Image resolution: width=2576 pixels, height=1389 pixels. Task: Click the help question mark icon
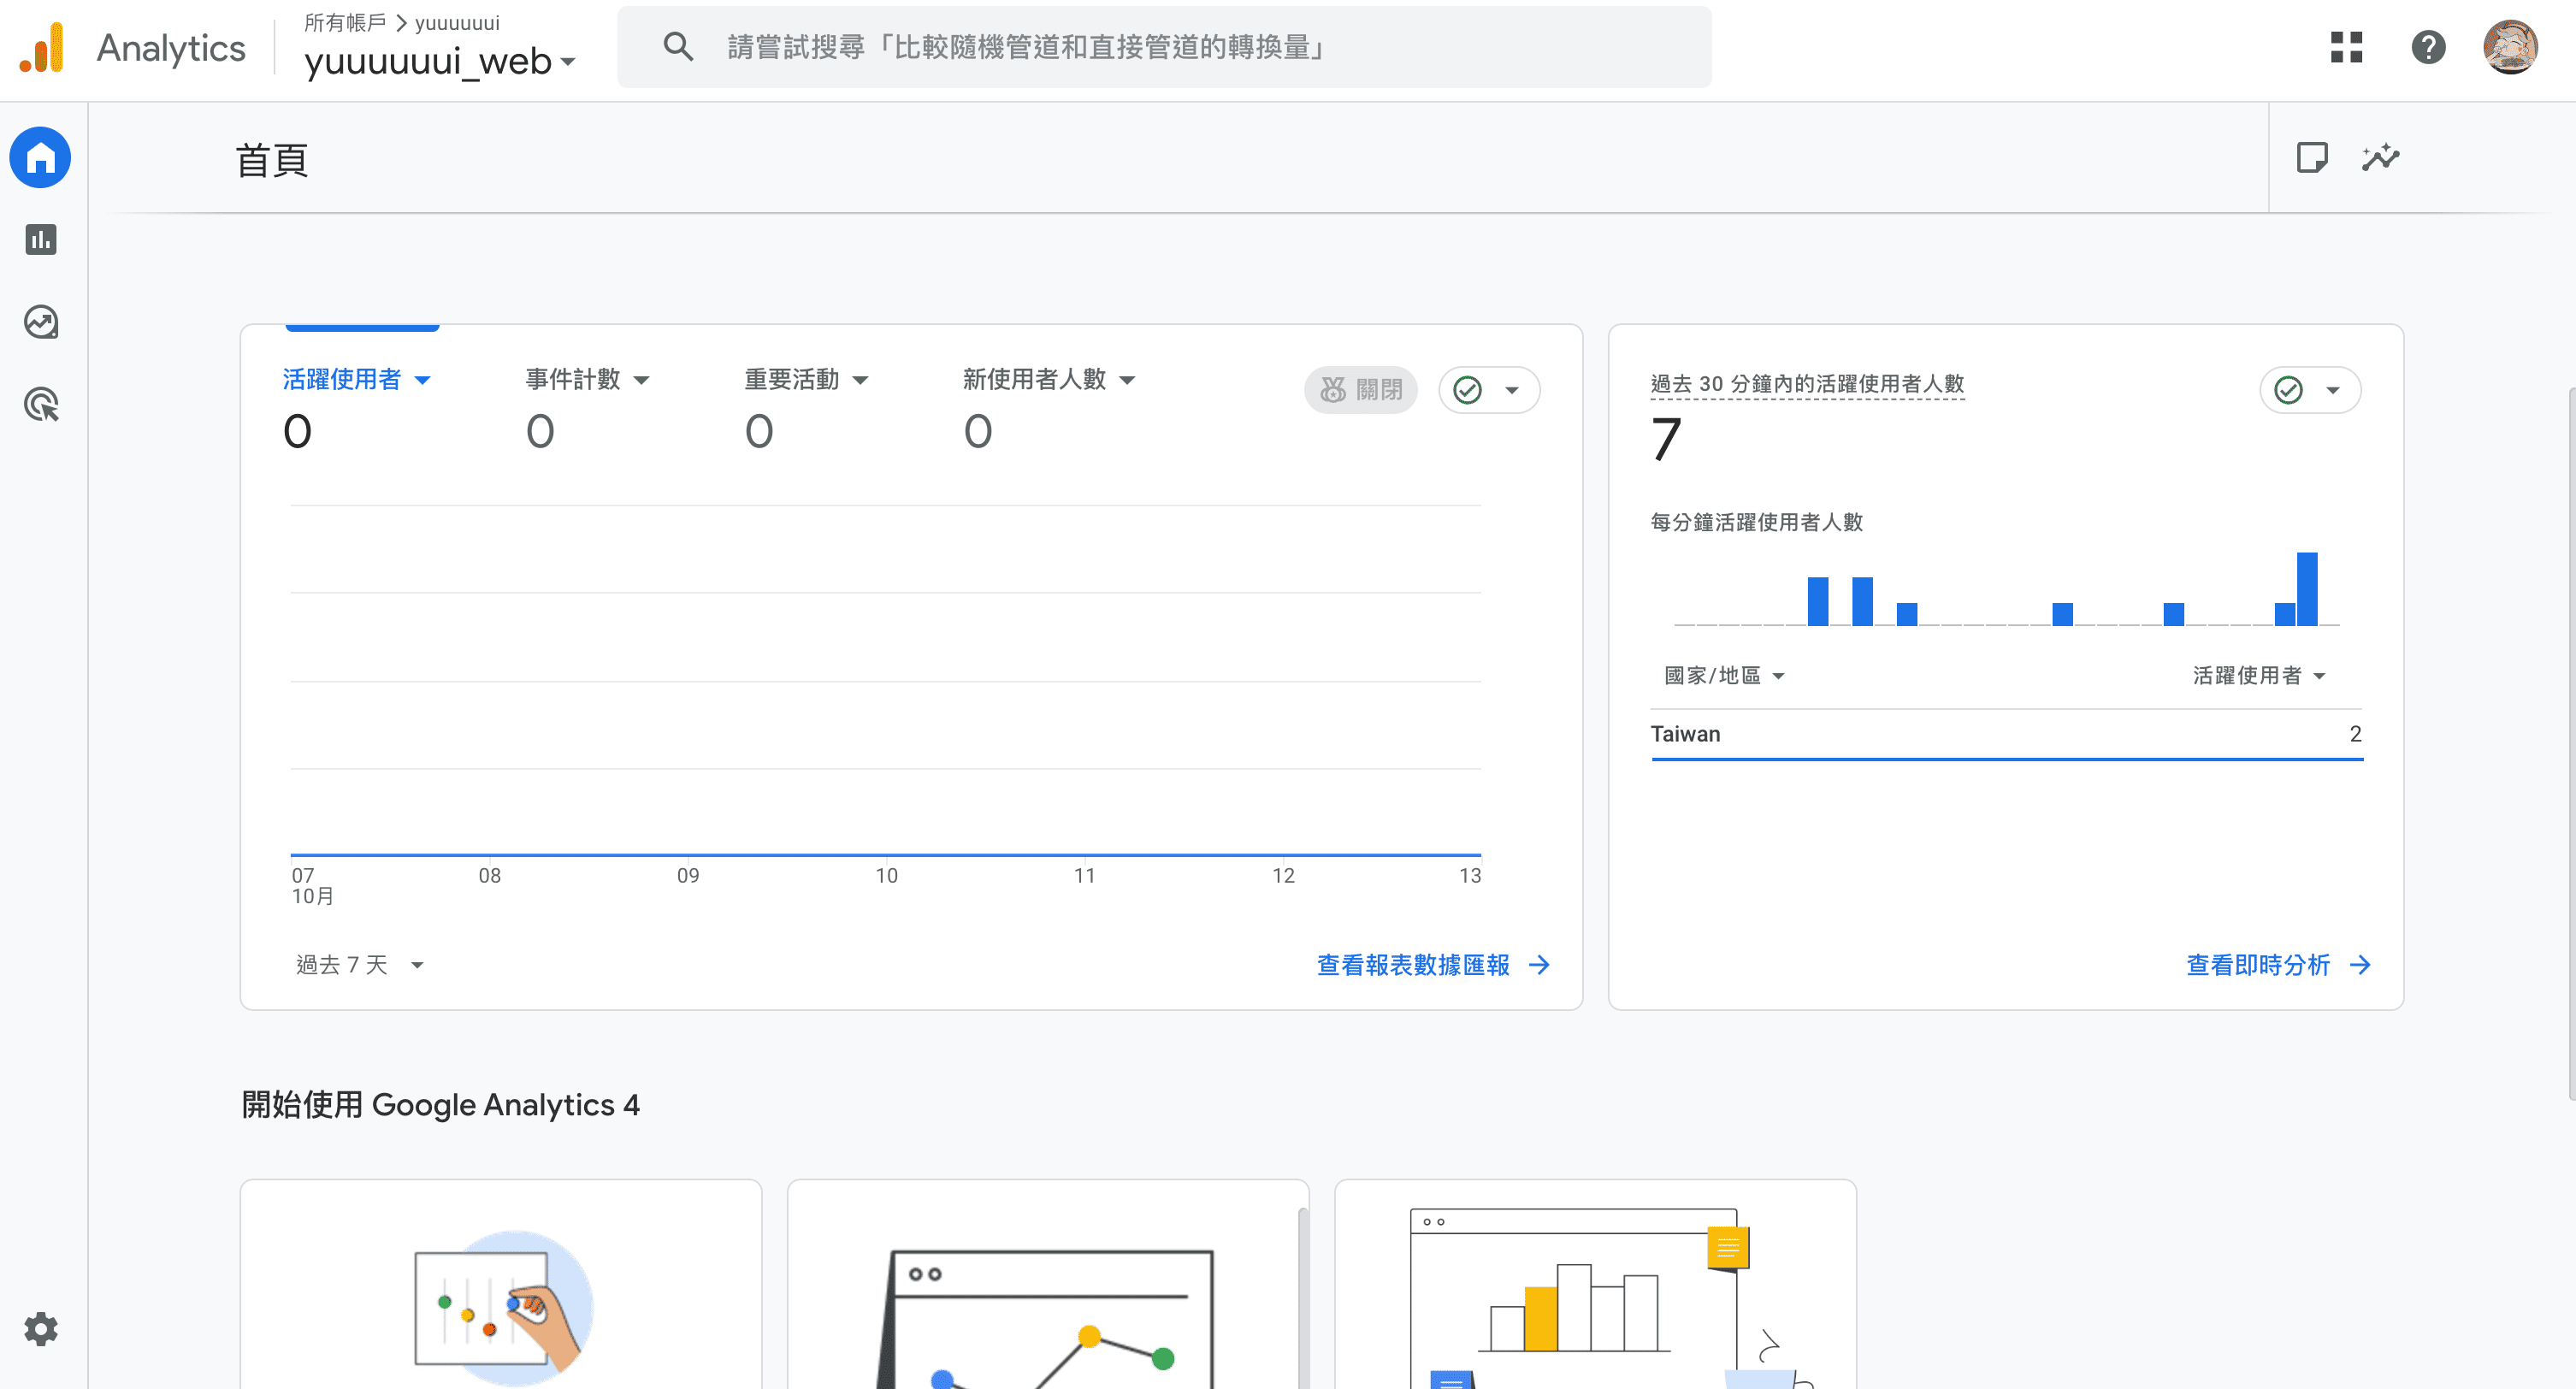tap(2428, 47)
